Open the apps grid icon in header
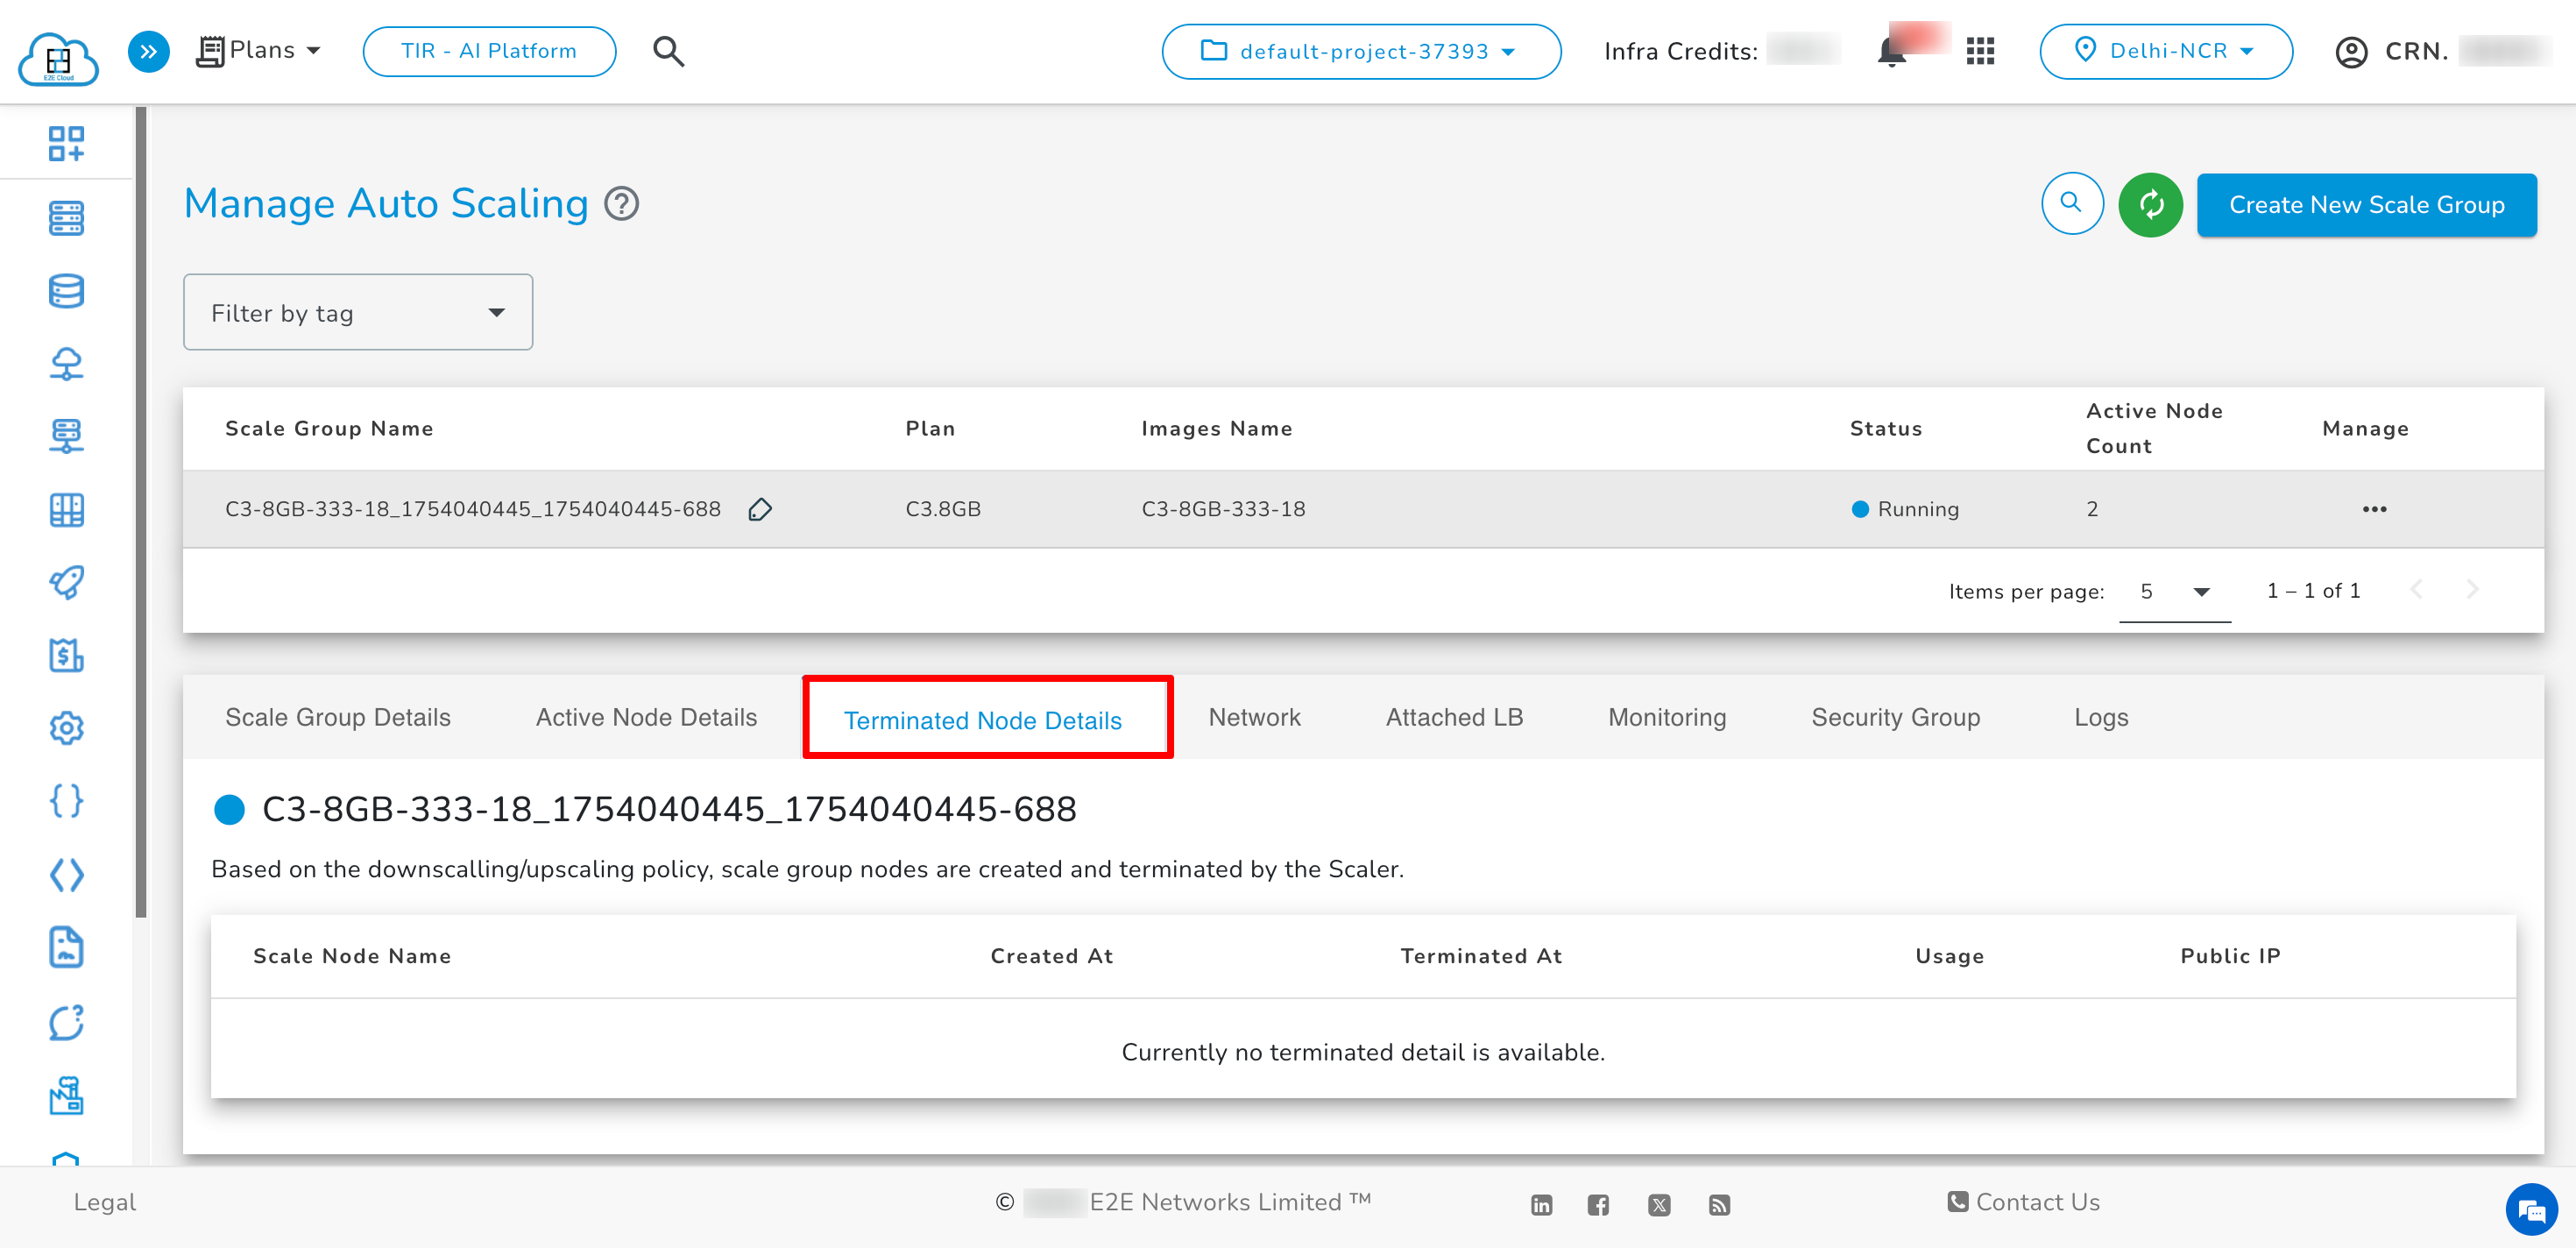The image size is (2576, 1248). tap(1980, 52)
